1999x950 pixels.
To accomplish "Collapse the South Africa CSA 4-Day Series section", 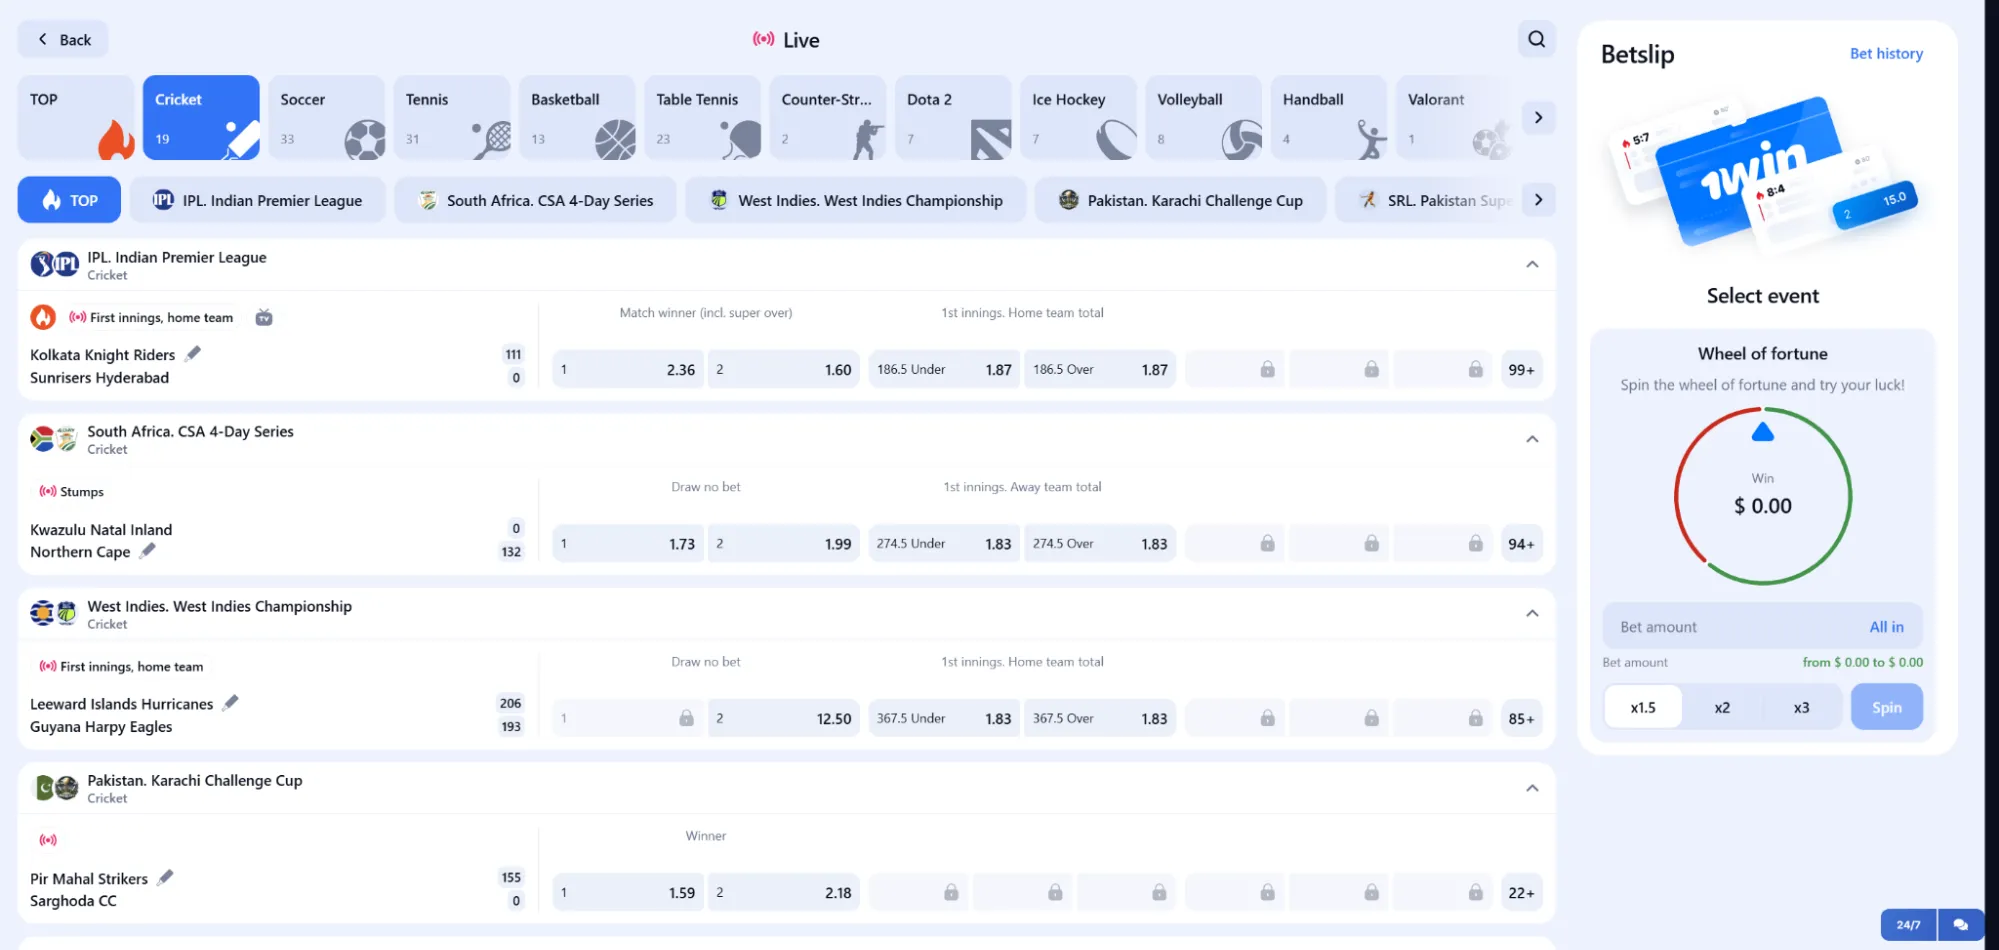I will 1531,439.
